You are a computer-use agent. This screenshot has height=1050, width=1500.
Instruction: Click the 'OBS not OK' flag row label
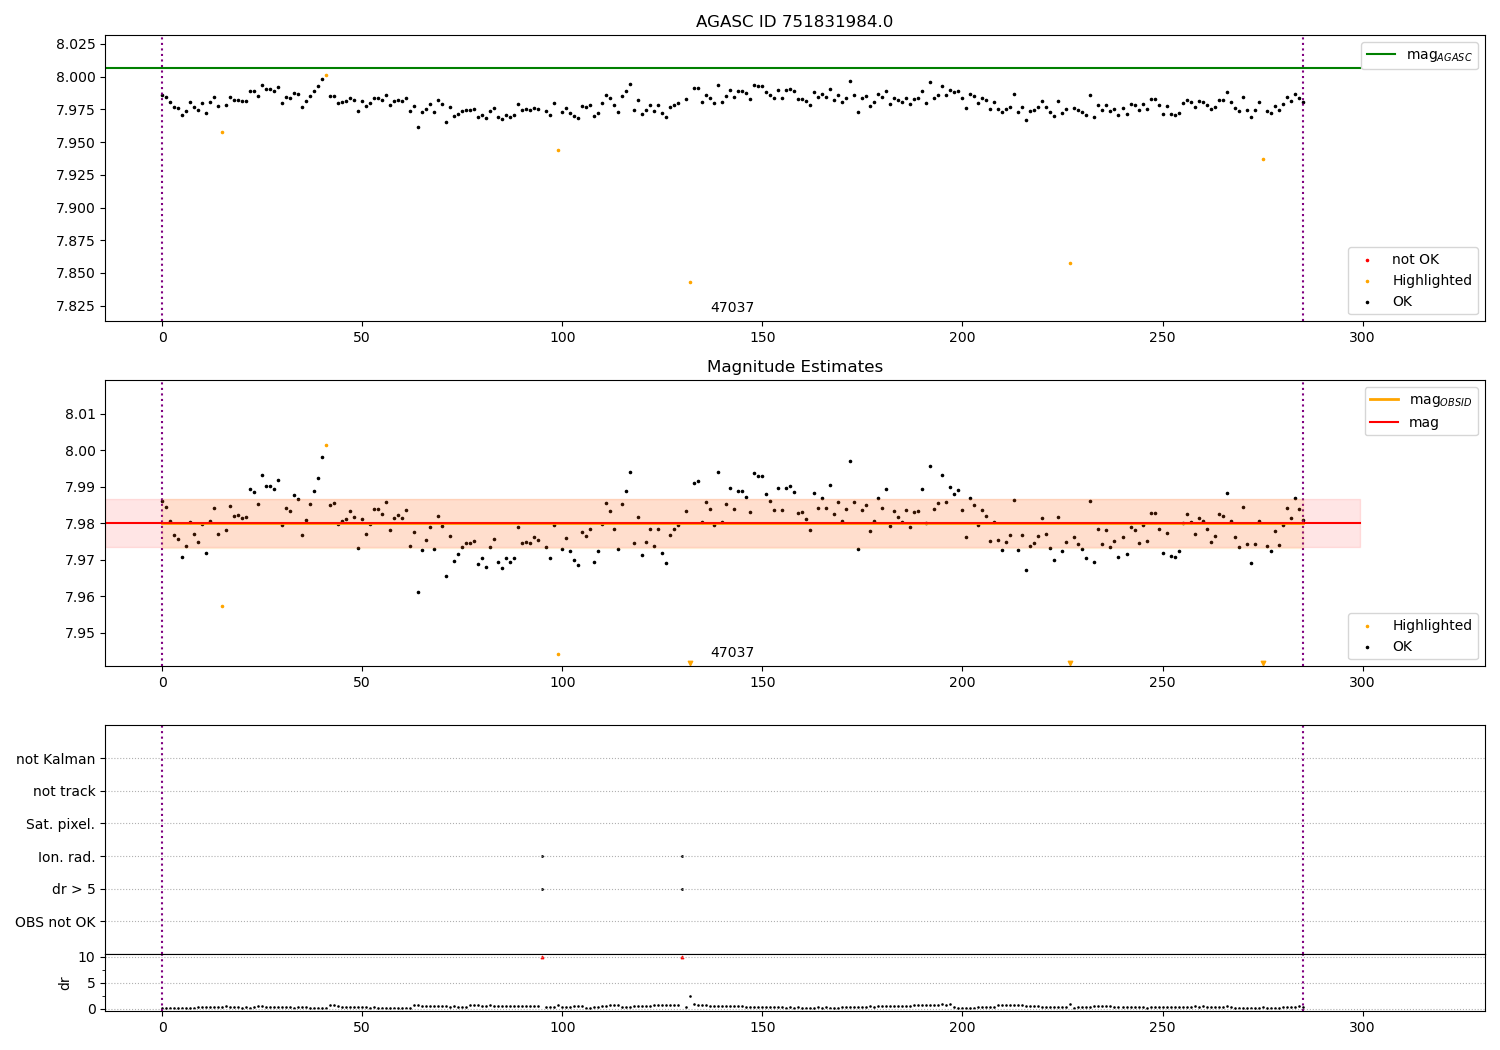click(x=56, y=922)
